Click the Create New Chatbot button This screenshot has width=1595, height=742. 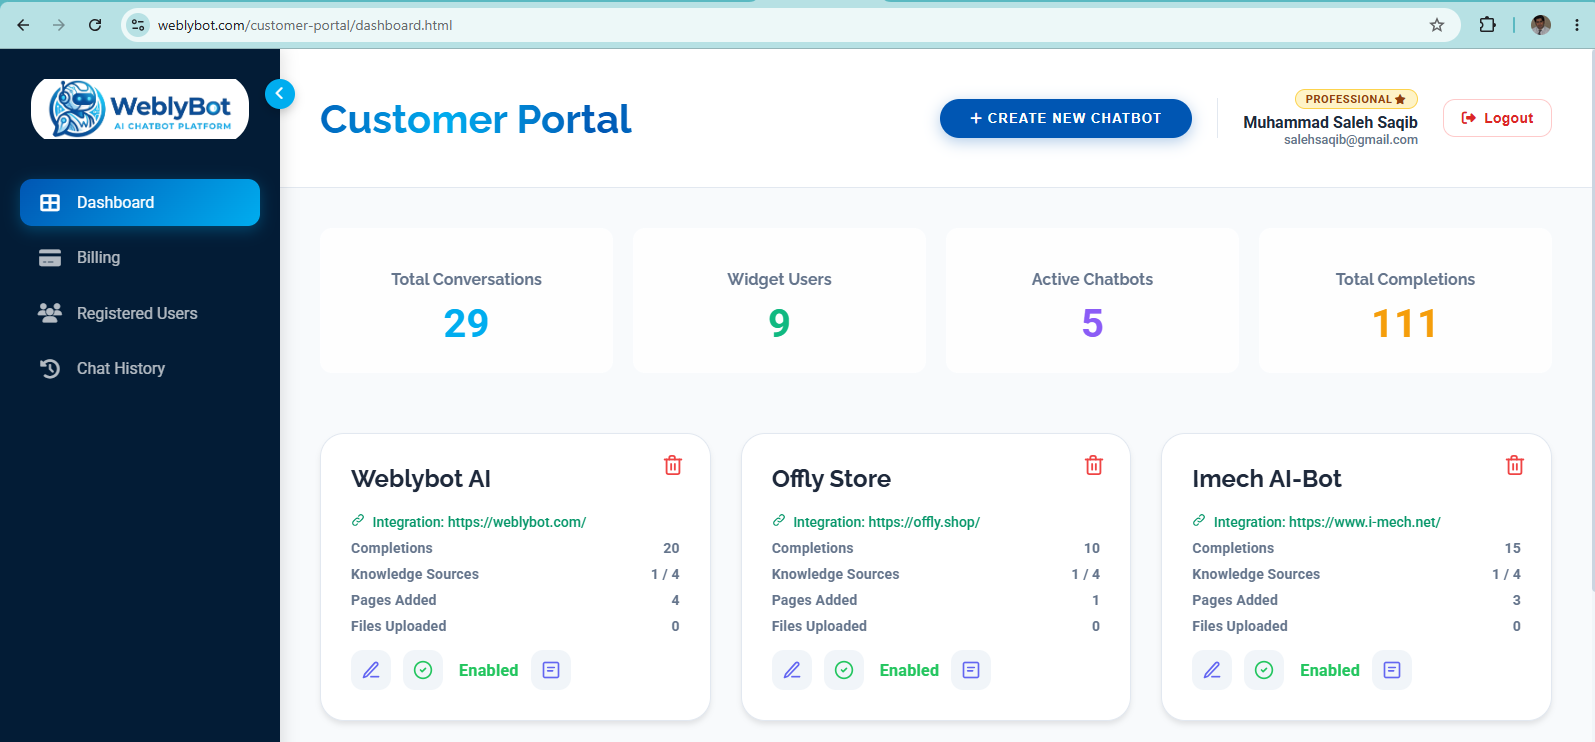pos(1066,118)
